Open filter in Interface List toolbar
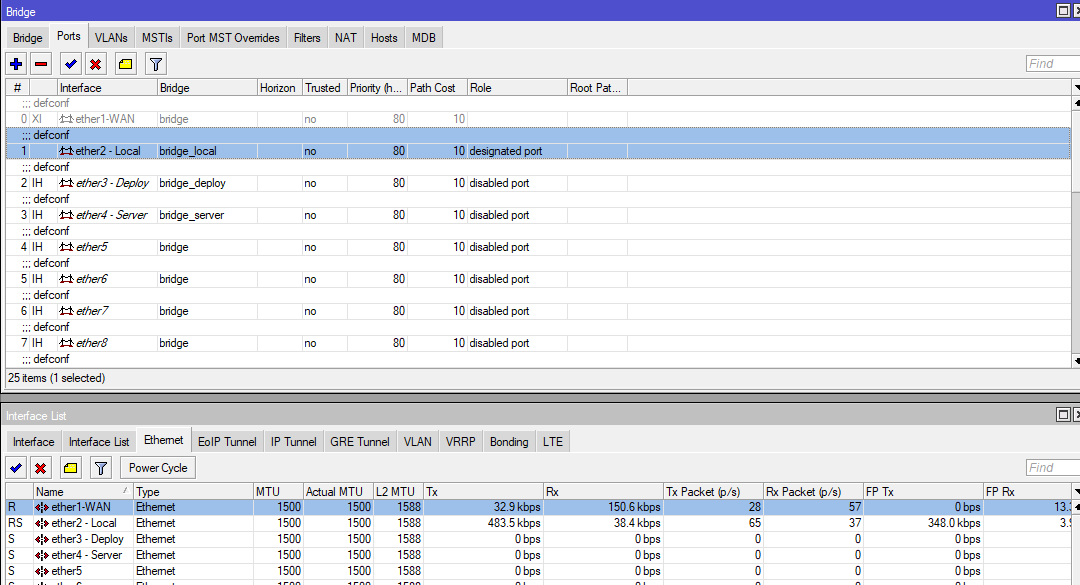Viewport: 1080px width, 585px height. coord(101,468)
